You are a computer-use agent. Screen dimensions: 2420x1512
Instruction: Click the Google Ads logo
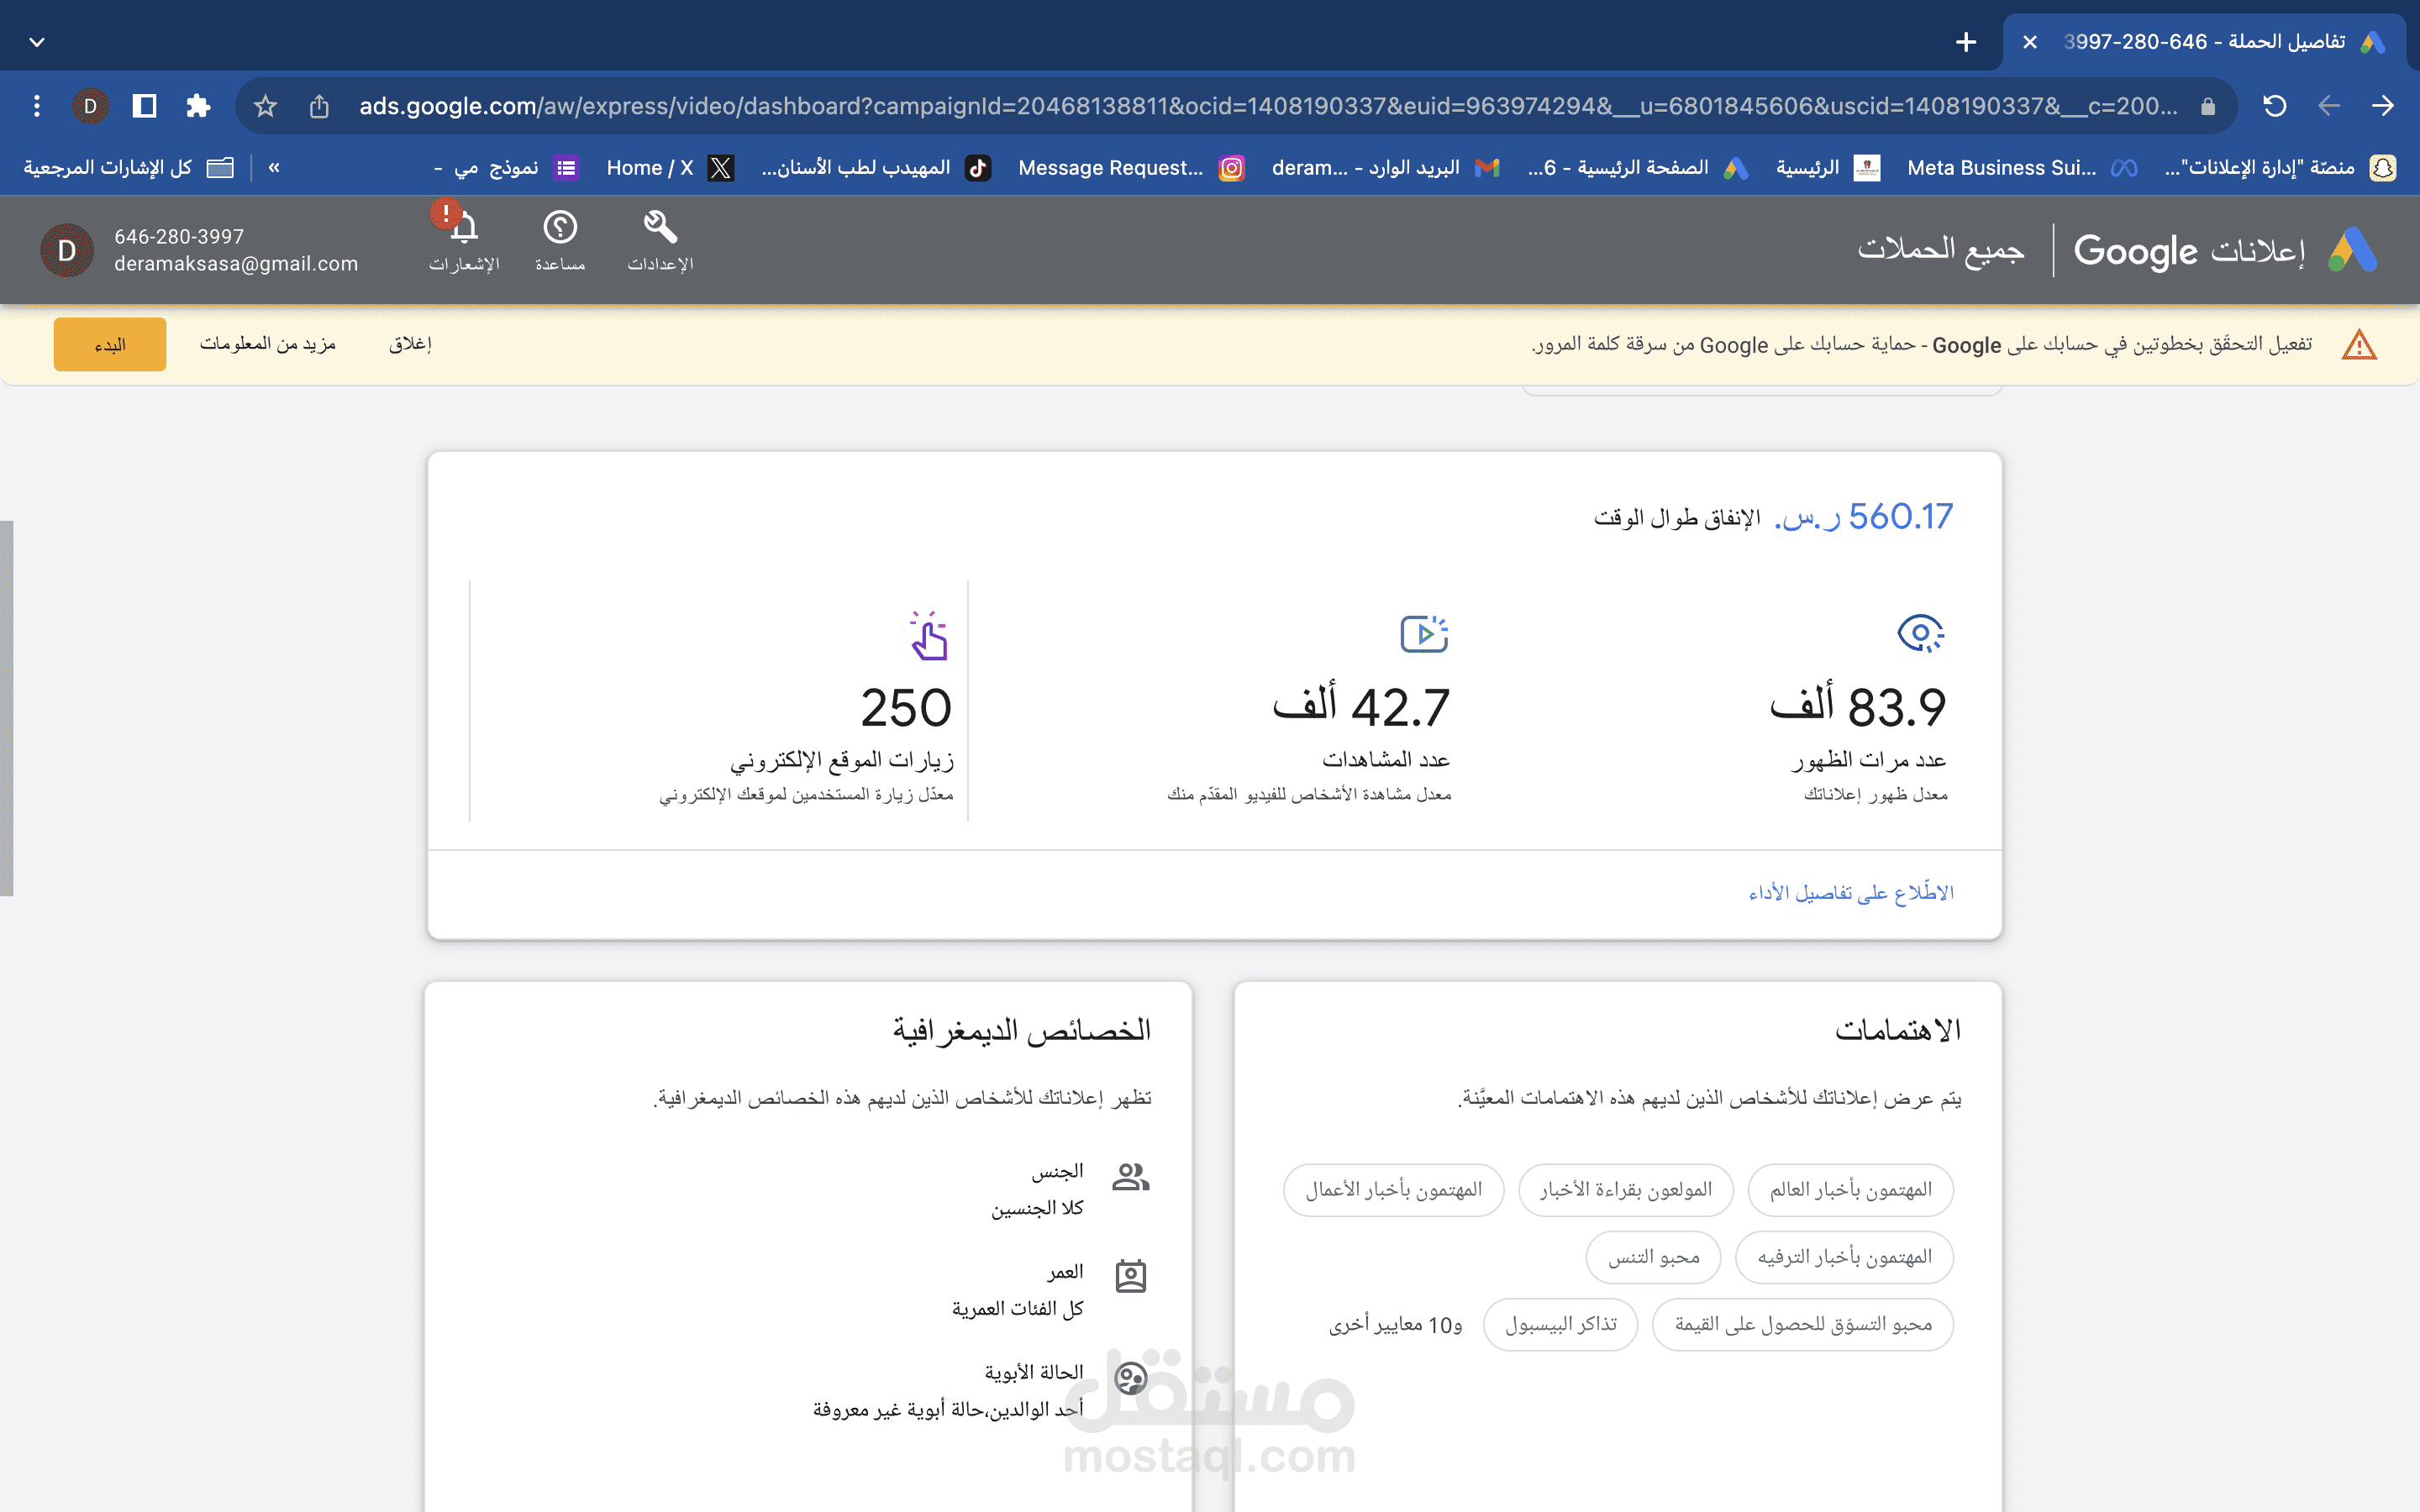pyautogui.click(x=2352, y=250)
